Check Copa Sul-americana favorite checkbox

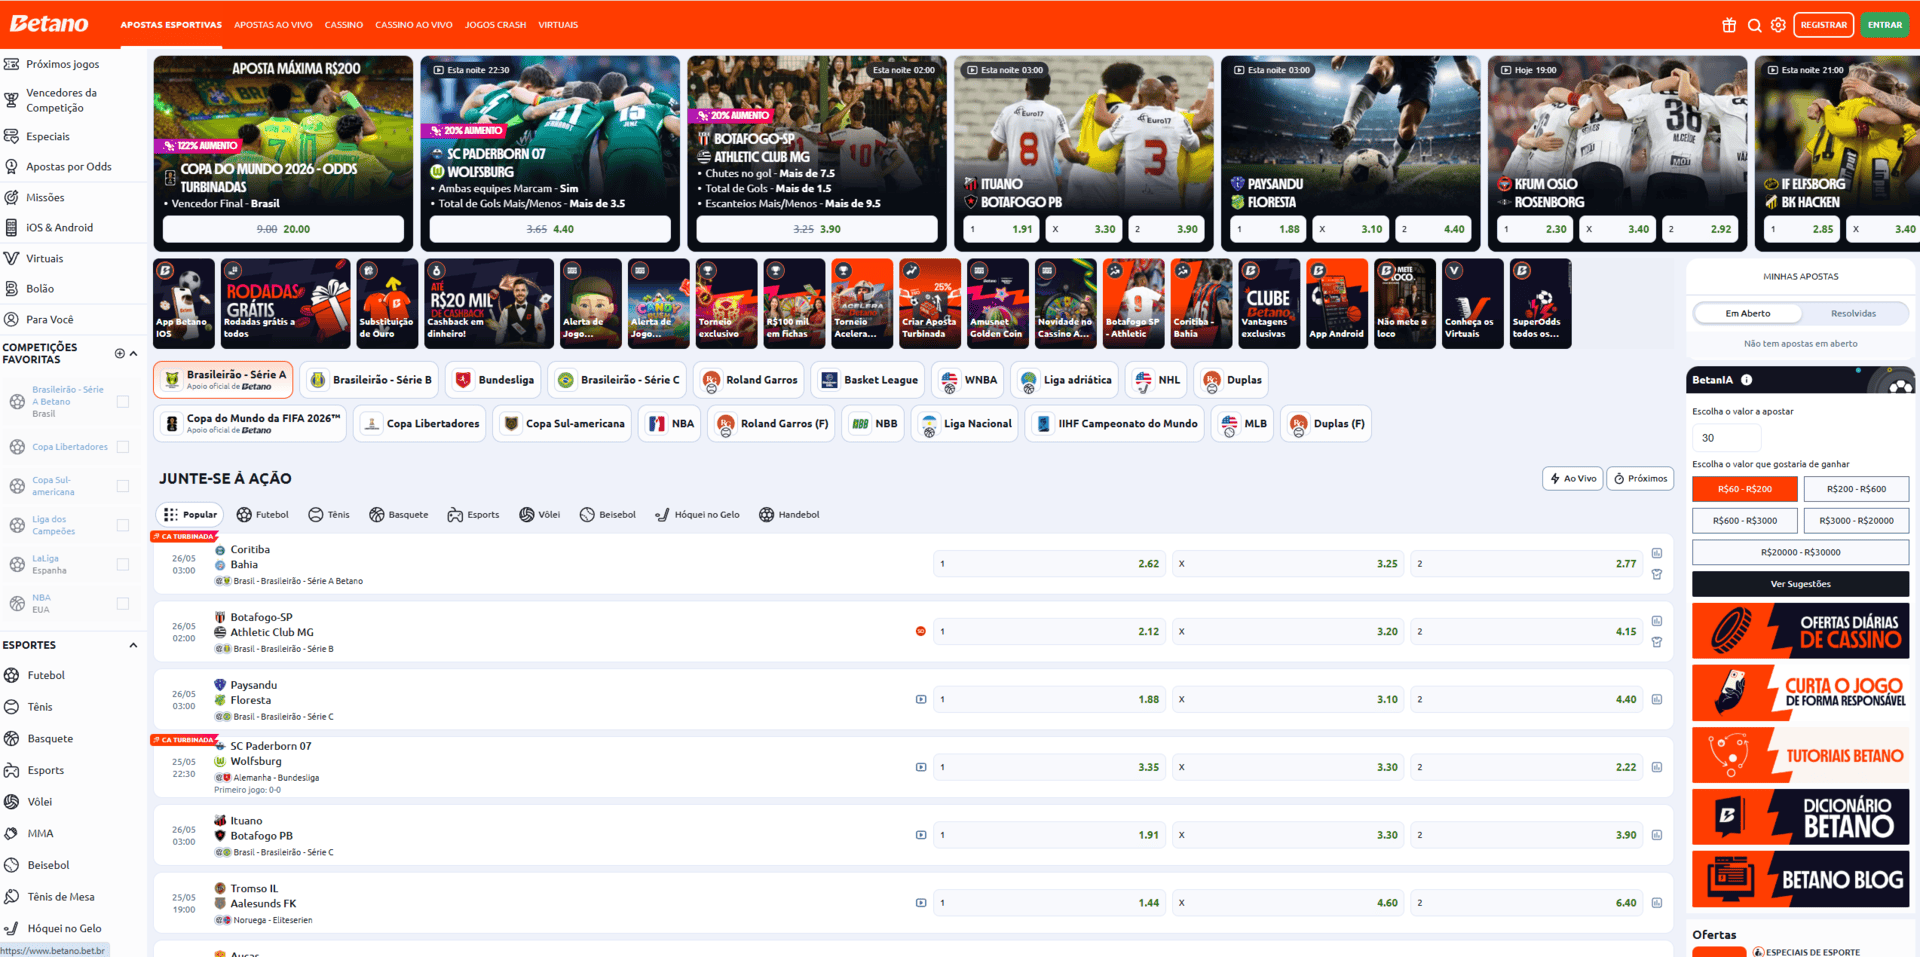point(123,486)
